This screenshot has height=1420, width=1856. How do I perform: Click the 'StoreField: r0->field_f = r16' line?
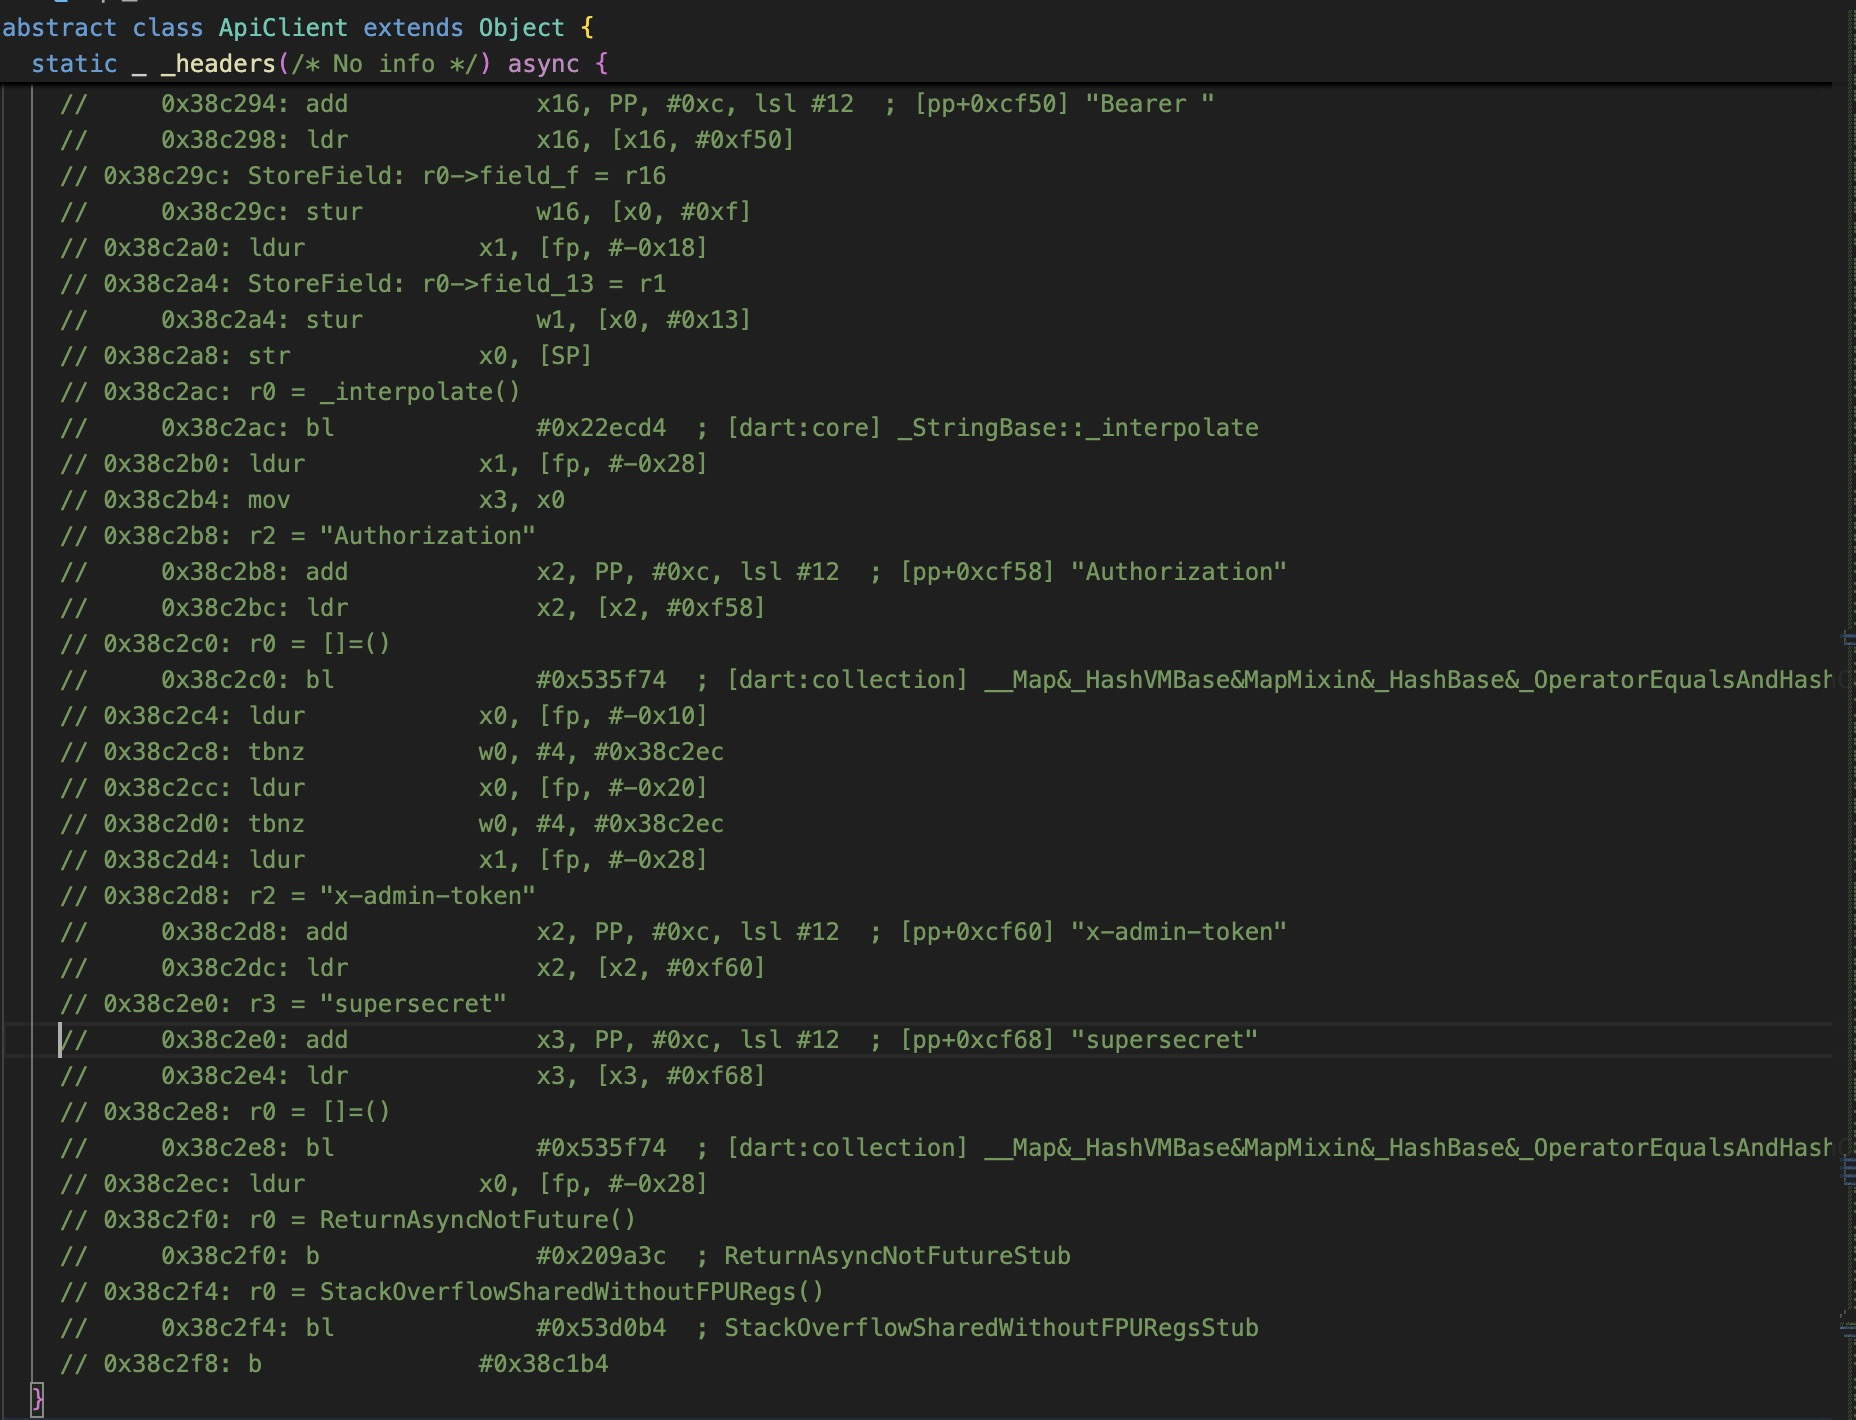[x=363, y=176]
